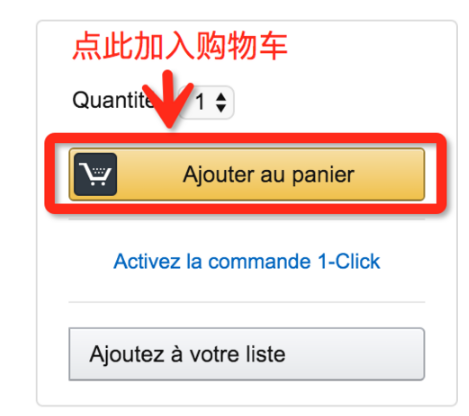Screen dimensions: 469x416
Task: Click the Quantité label
Action: coord(113,100)
